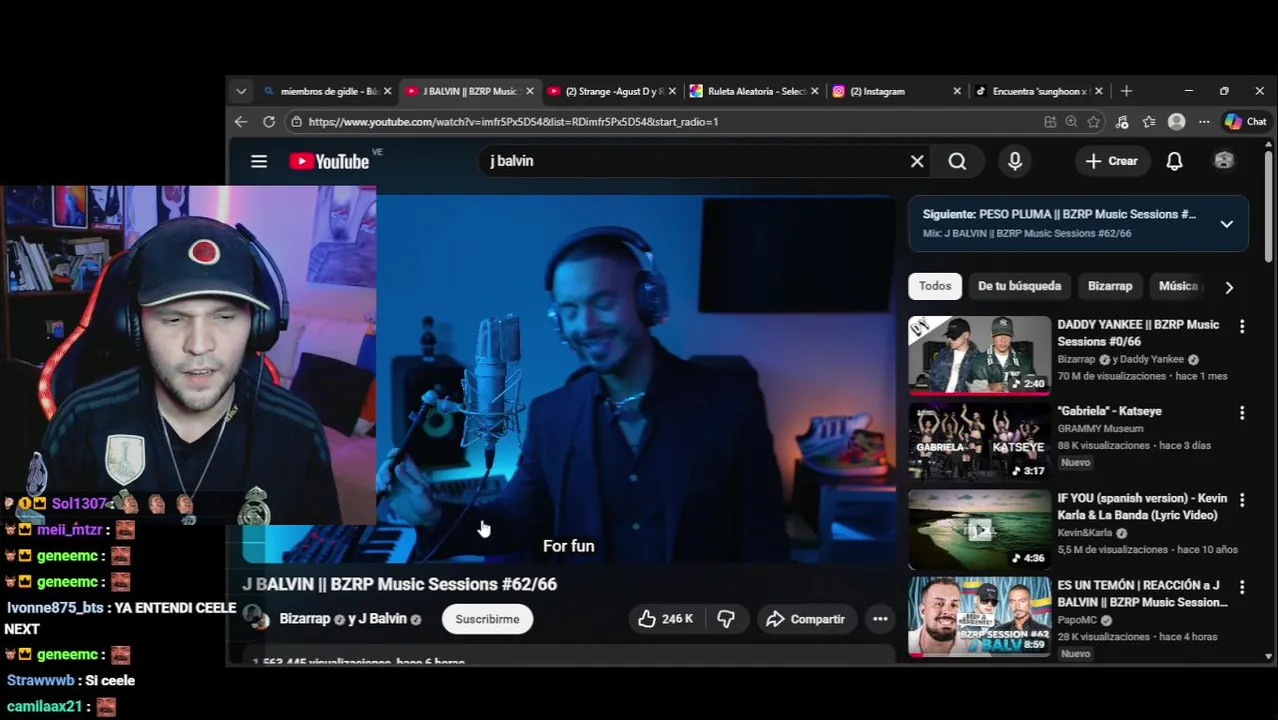
Task: Open the browser extensions icon
Action: click(1122, 122)
